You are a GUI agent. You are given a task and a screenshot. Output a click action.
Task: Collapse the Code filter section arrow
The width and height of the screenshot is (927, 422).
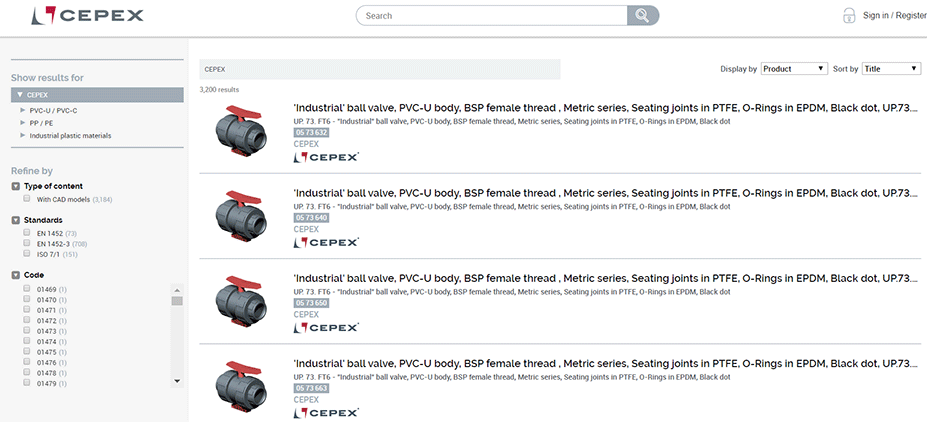click(16, 275)
